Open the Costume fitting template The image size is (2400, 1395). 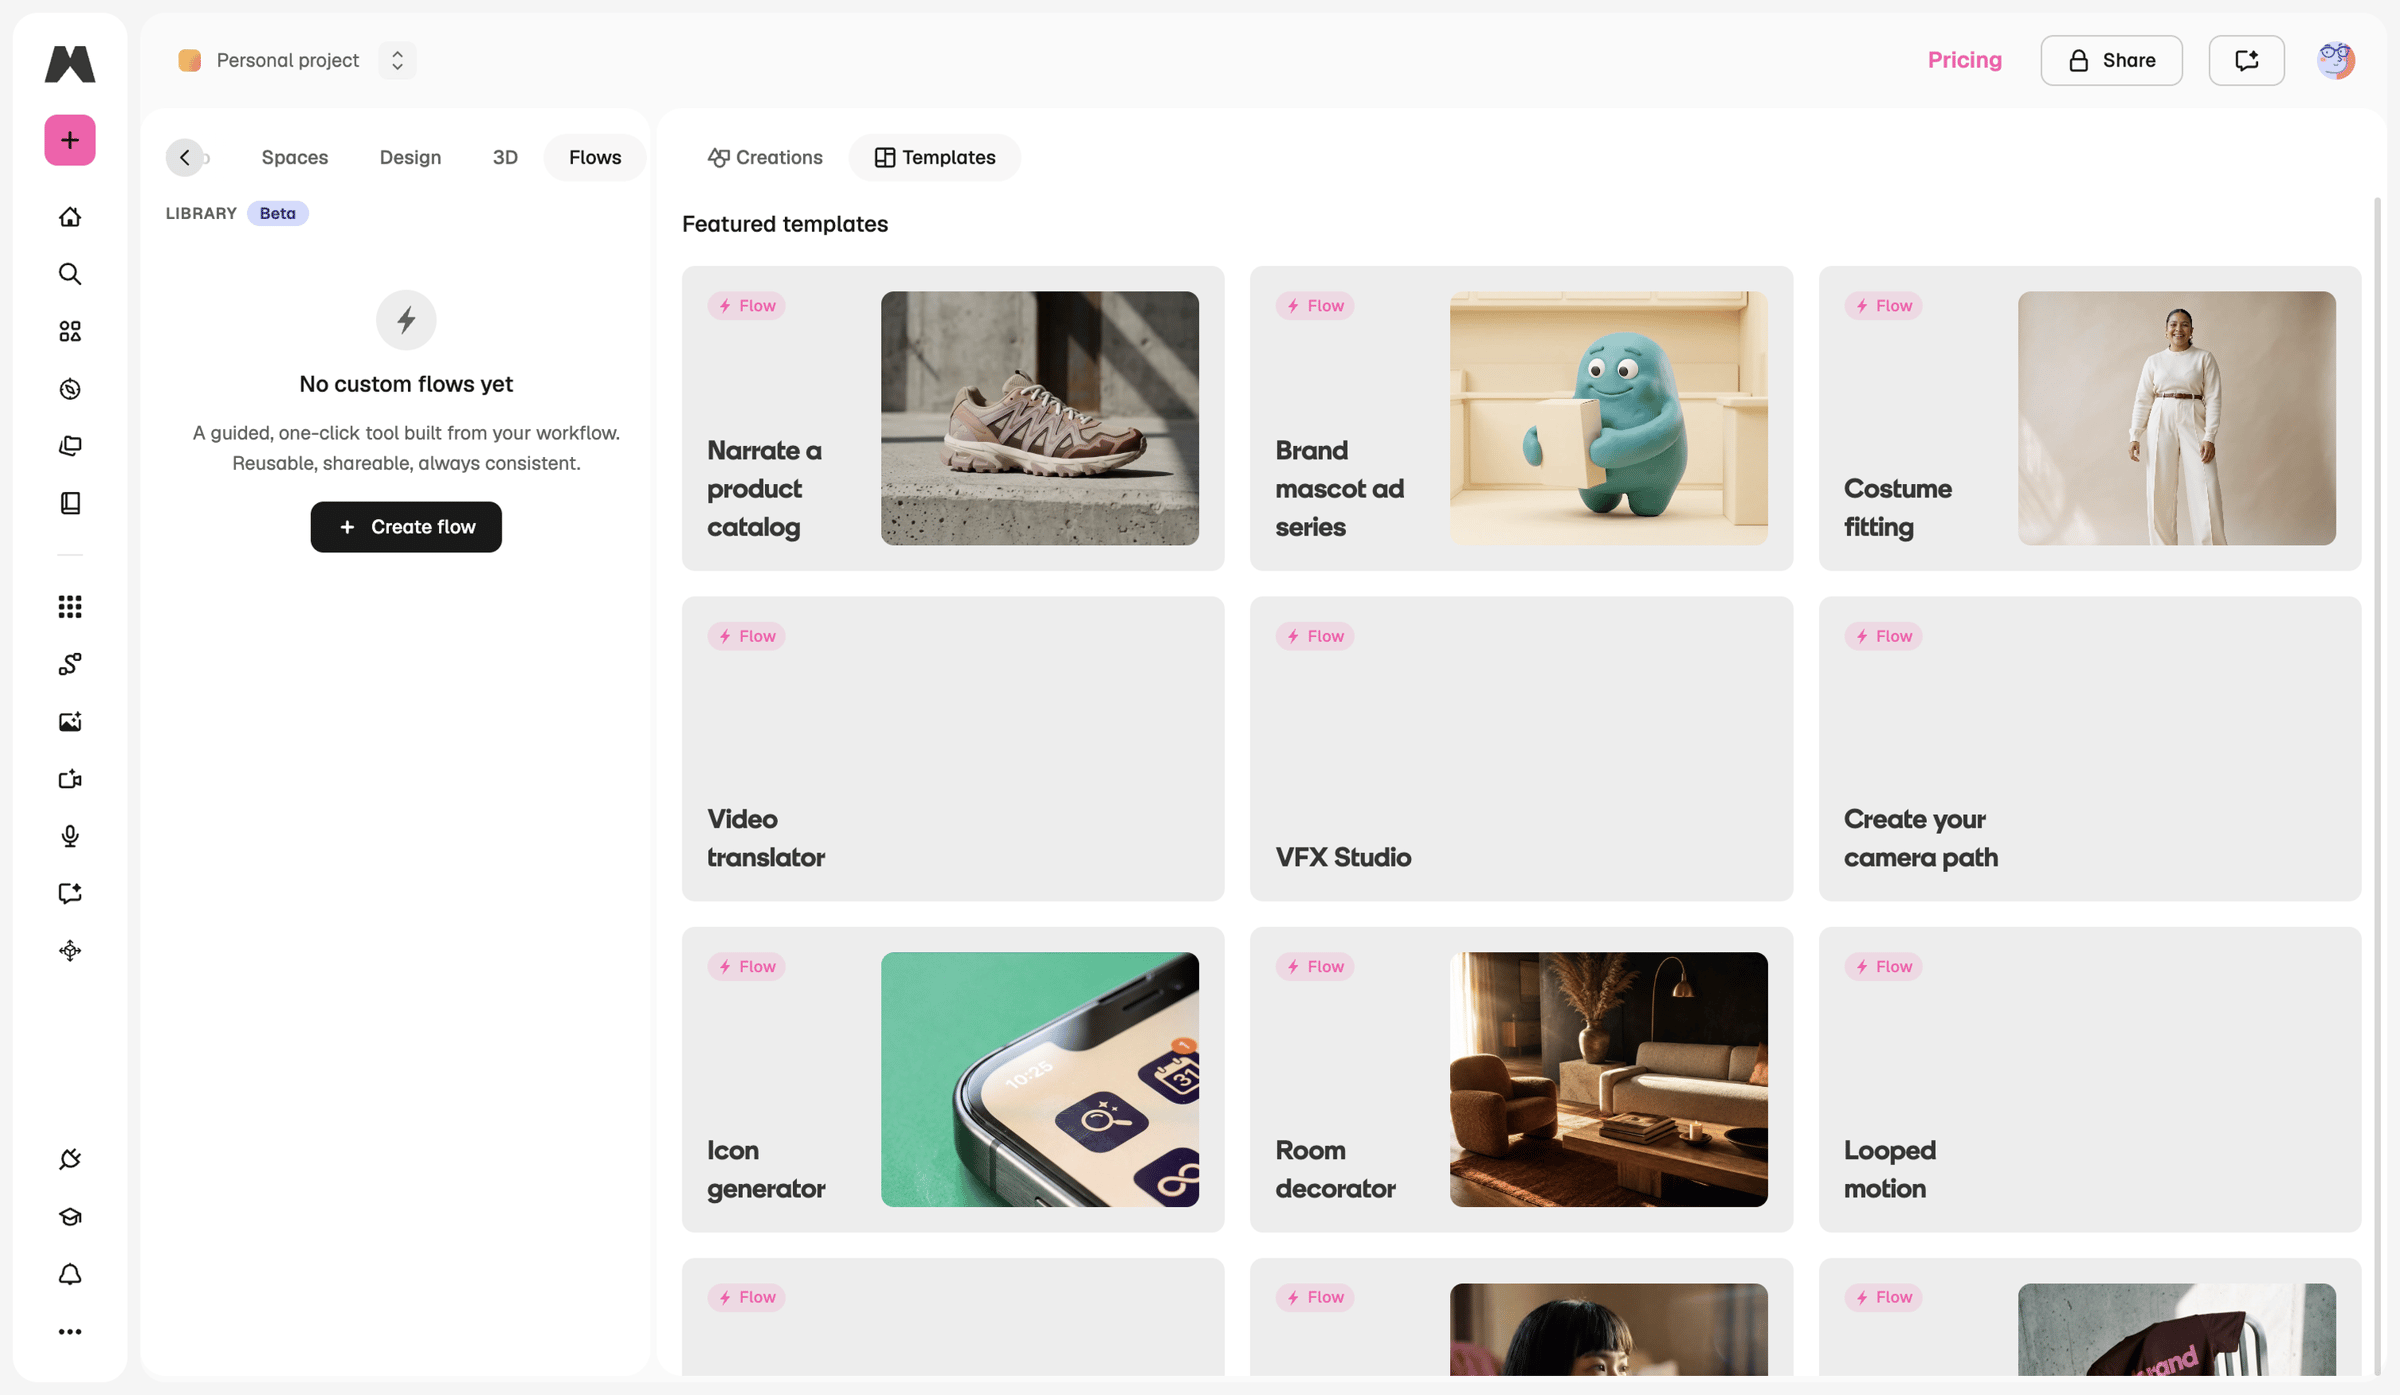point(2090,418)
